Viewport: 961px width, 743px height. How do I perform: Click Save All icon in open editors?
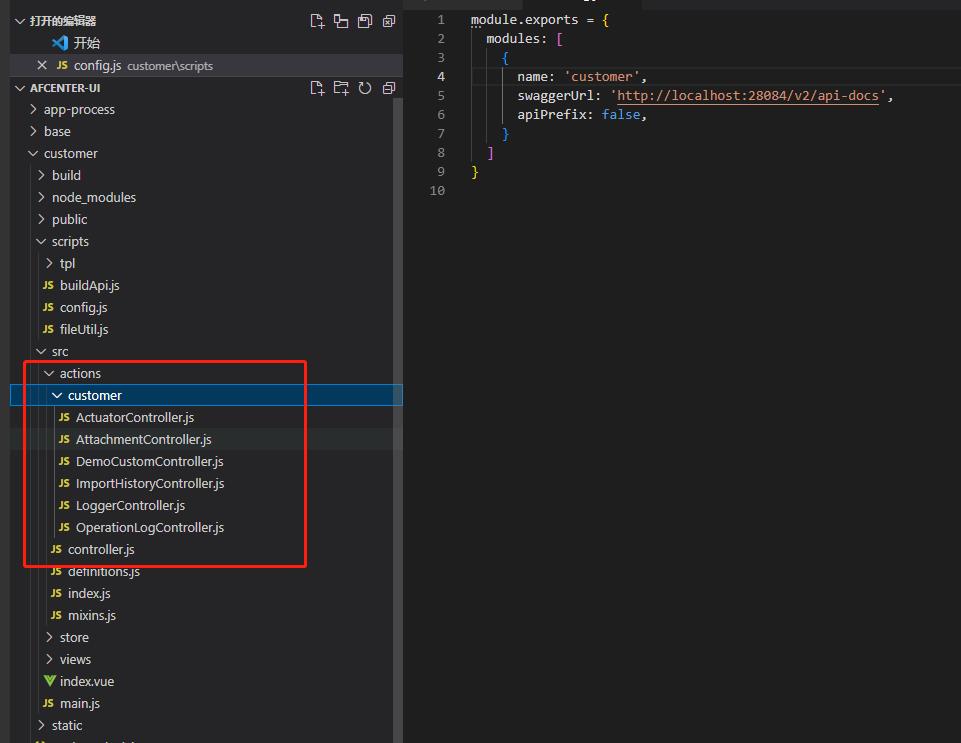pyautogui.click(x=365, y=21)
